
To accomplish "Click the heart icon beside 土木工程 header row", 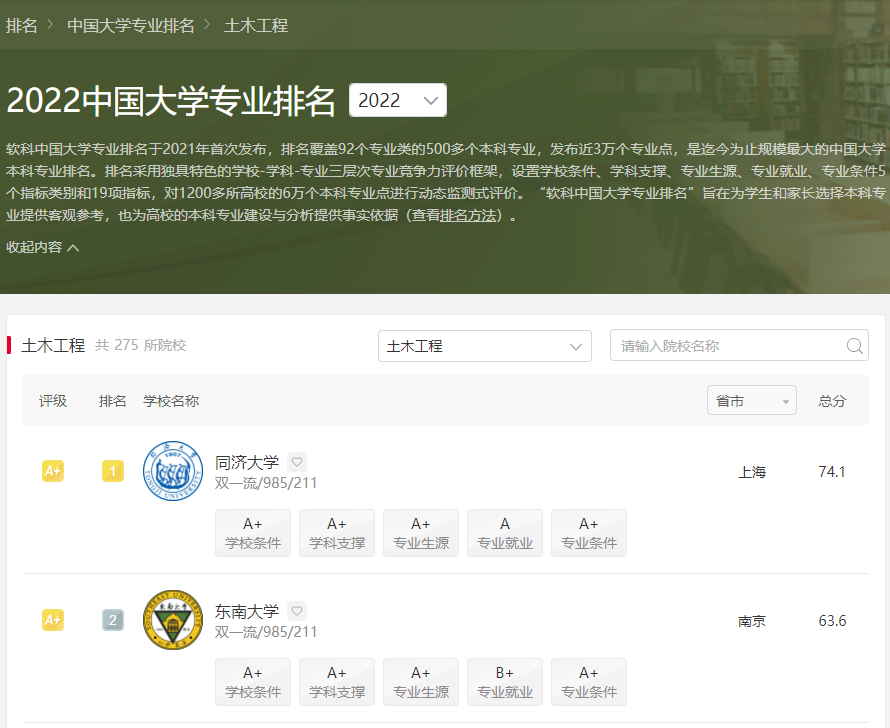I will click(297, 461).
